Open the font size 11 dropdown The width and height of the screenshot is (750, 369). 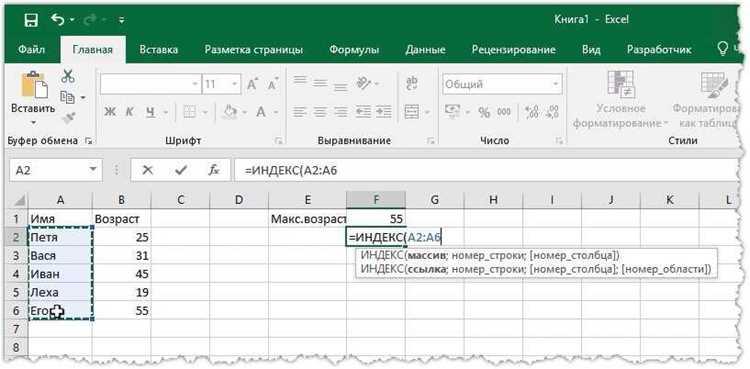[x=234, y=85]
